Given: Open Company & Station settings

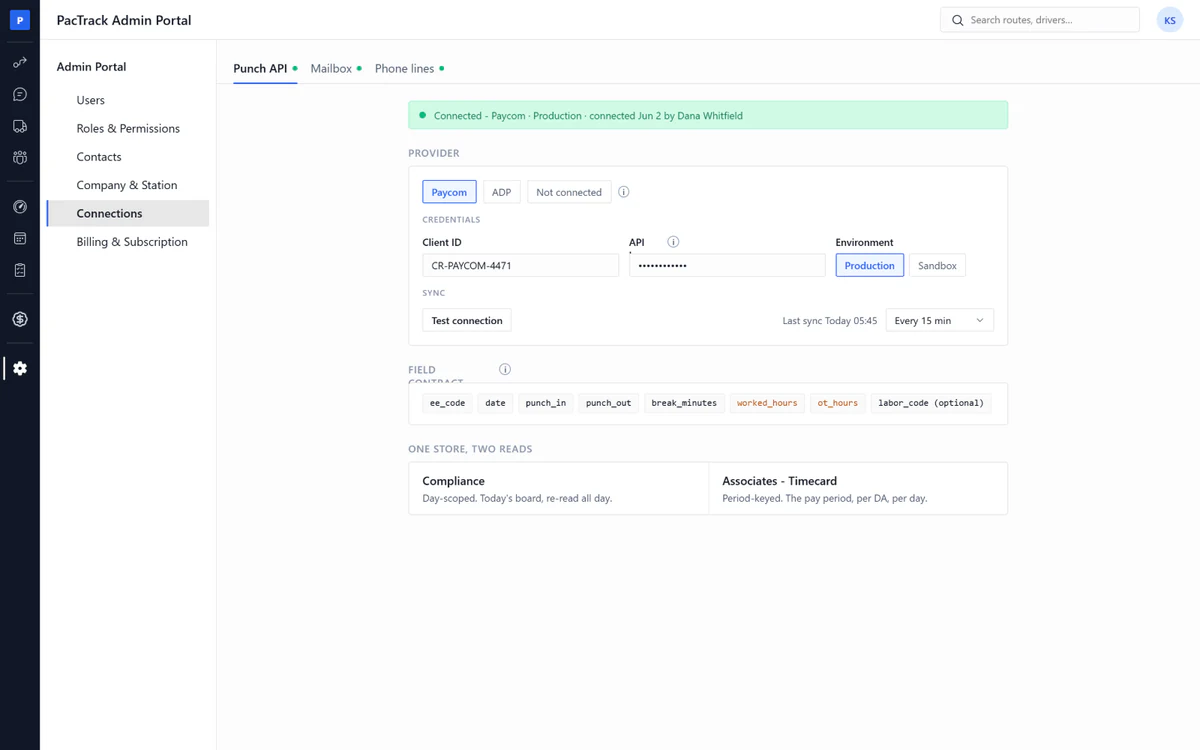Looking at the screenshot, I should pyautogui.click(x=128, y=185).
